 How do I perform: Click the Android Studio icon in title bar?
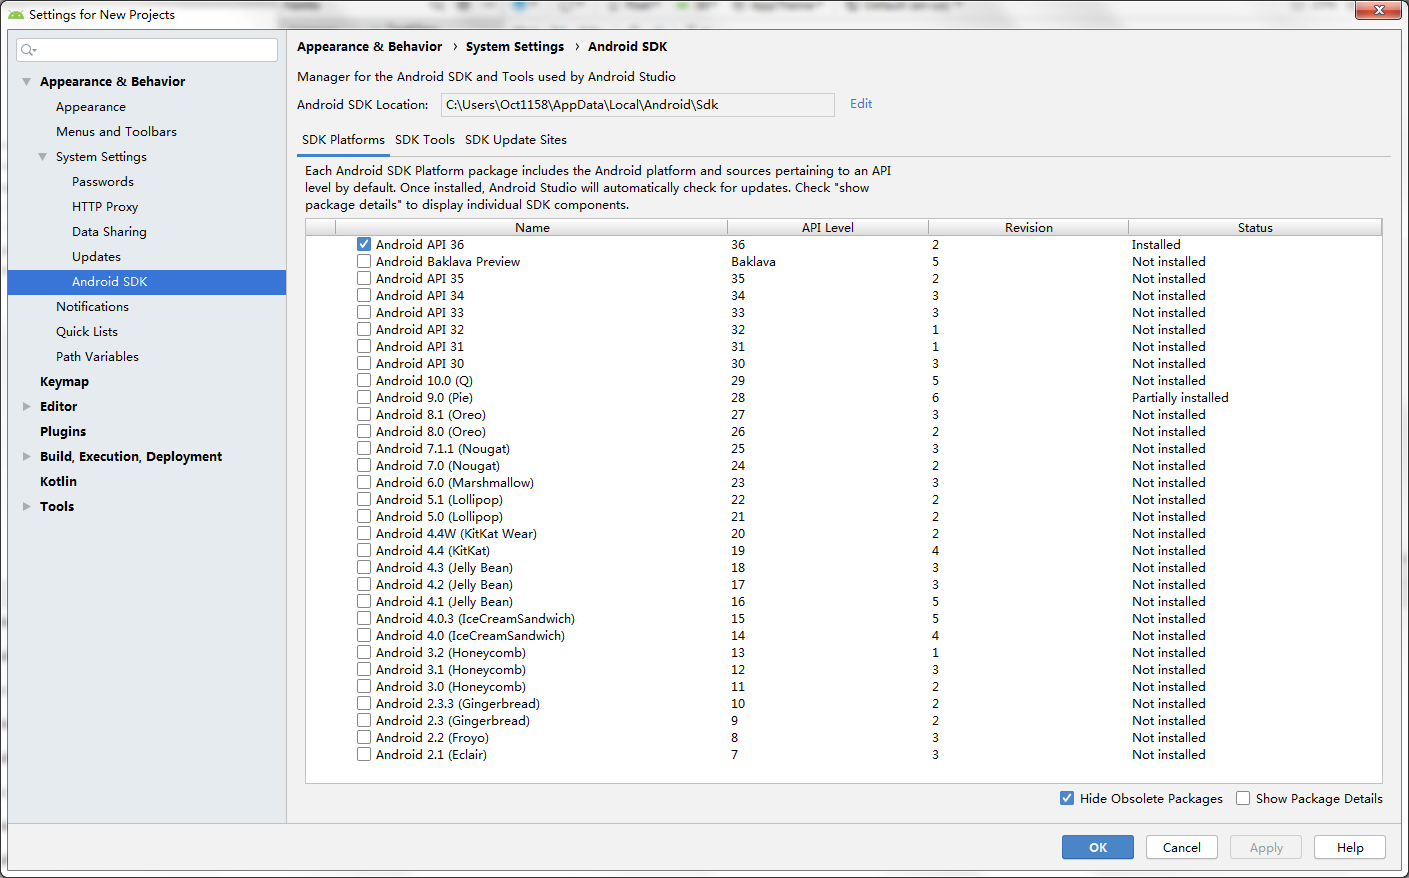click(16, 14)
